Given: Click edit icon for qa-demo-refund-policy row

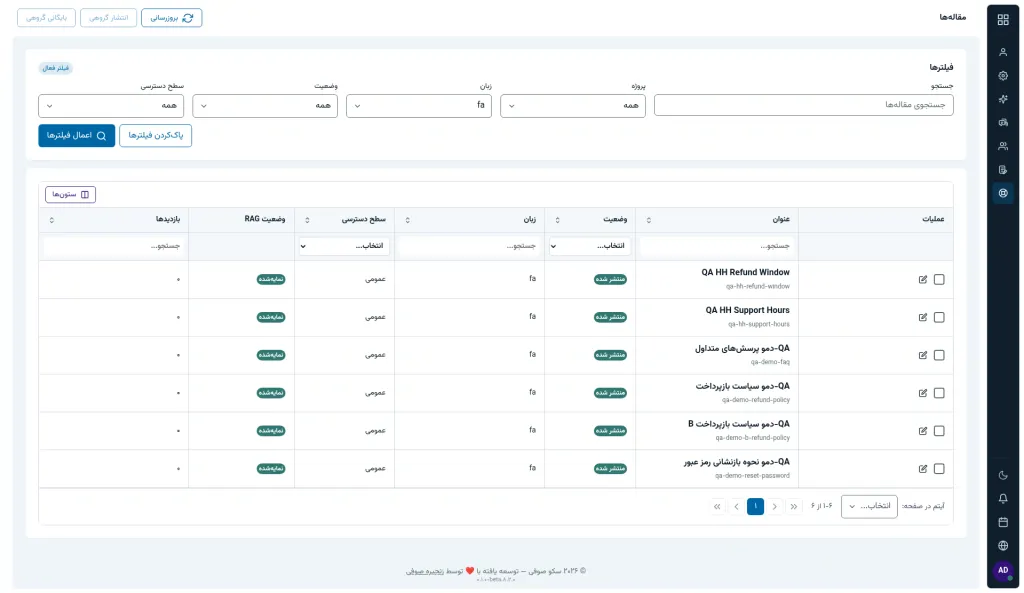Looking at the screenshot, I should [x=923, y=393].
